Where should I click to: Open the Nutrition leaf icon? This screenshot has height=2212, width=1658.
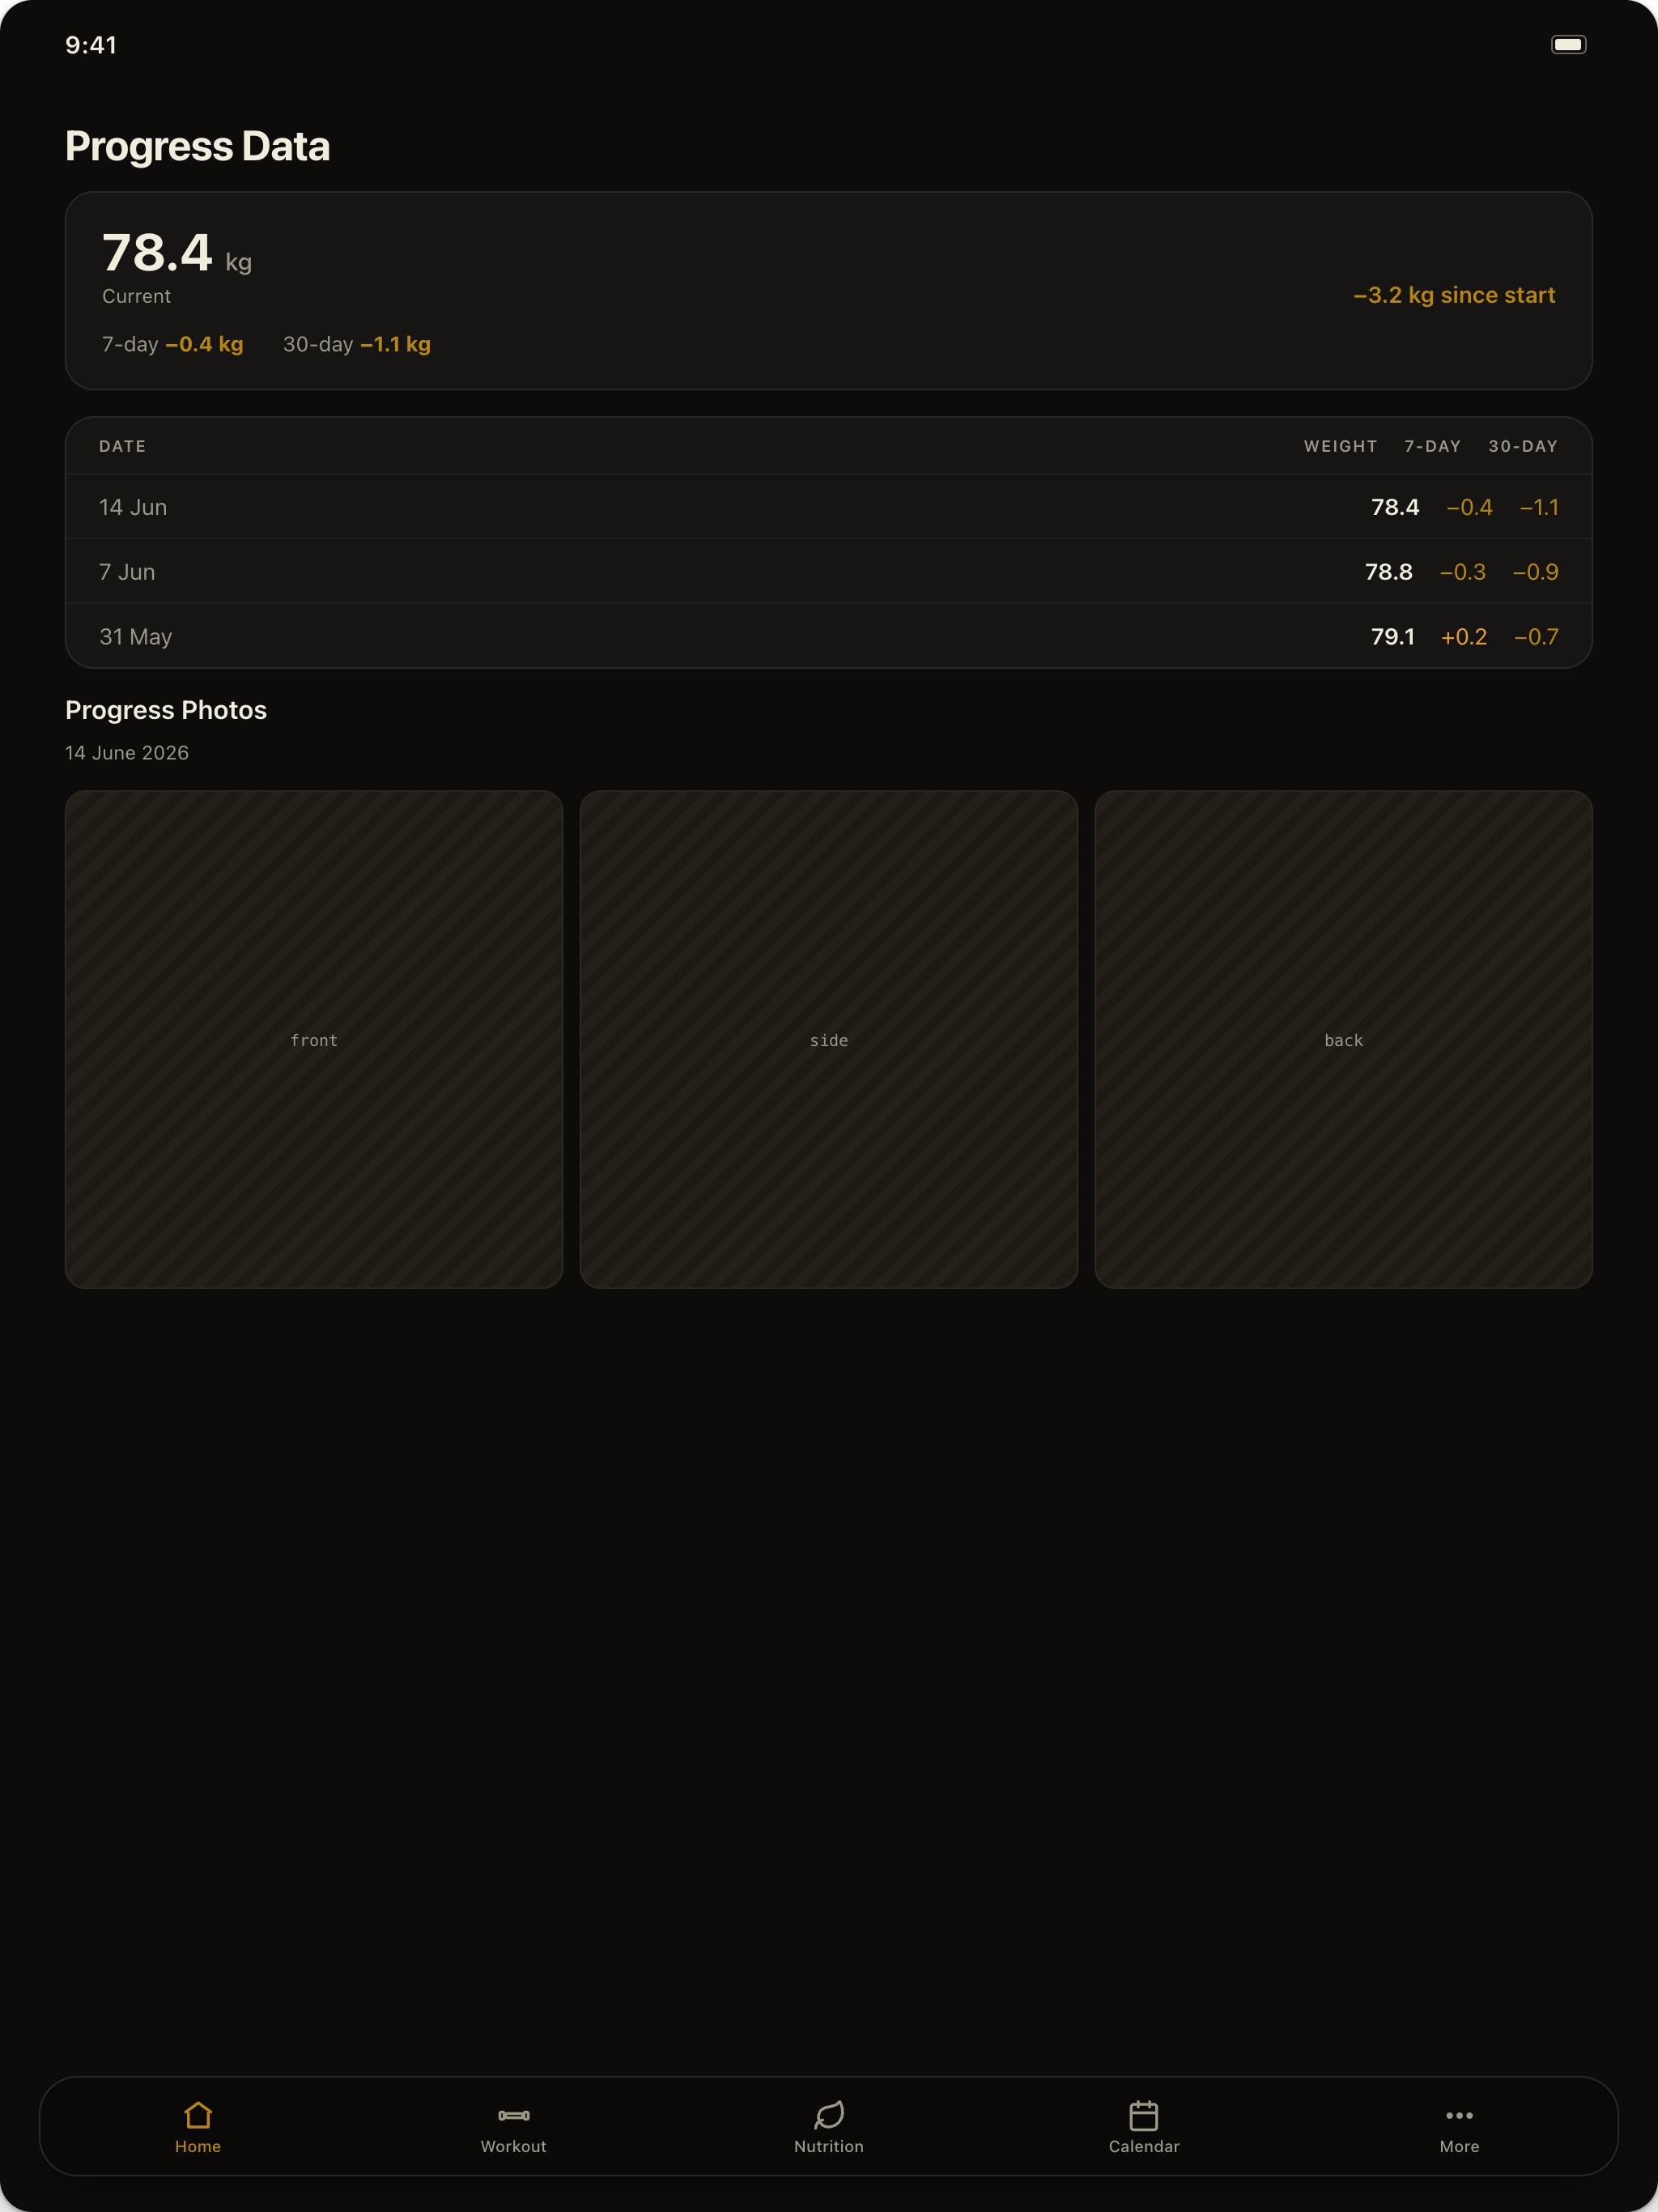pyautogui.click(x=829, y=2114)
